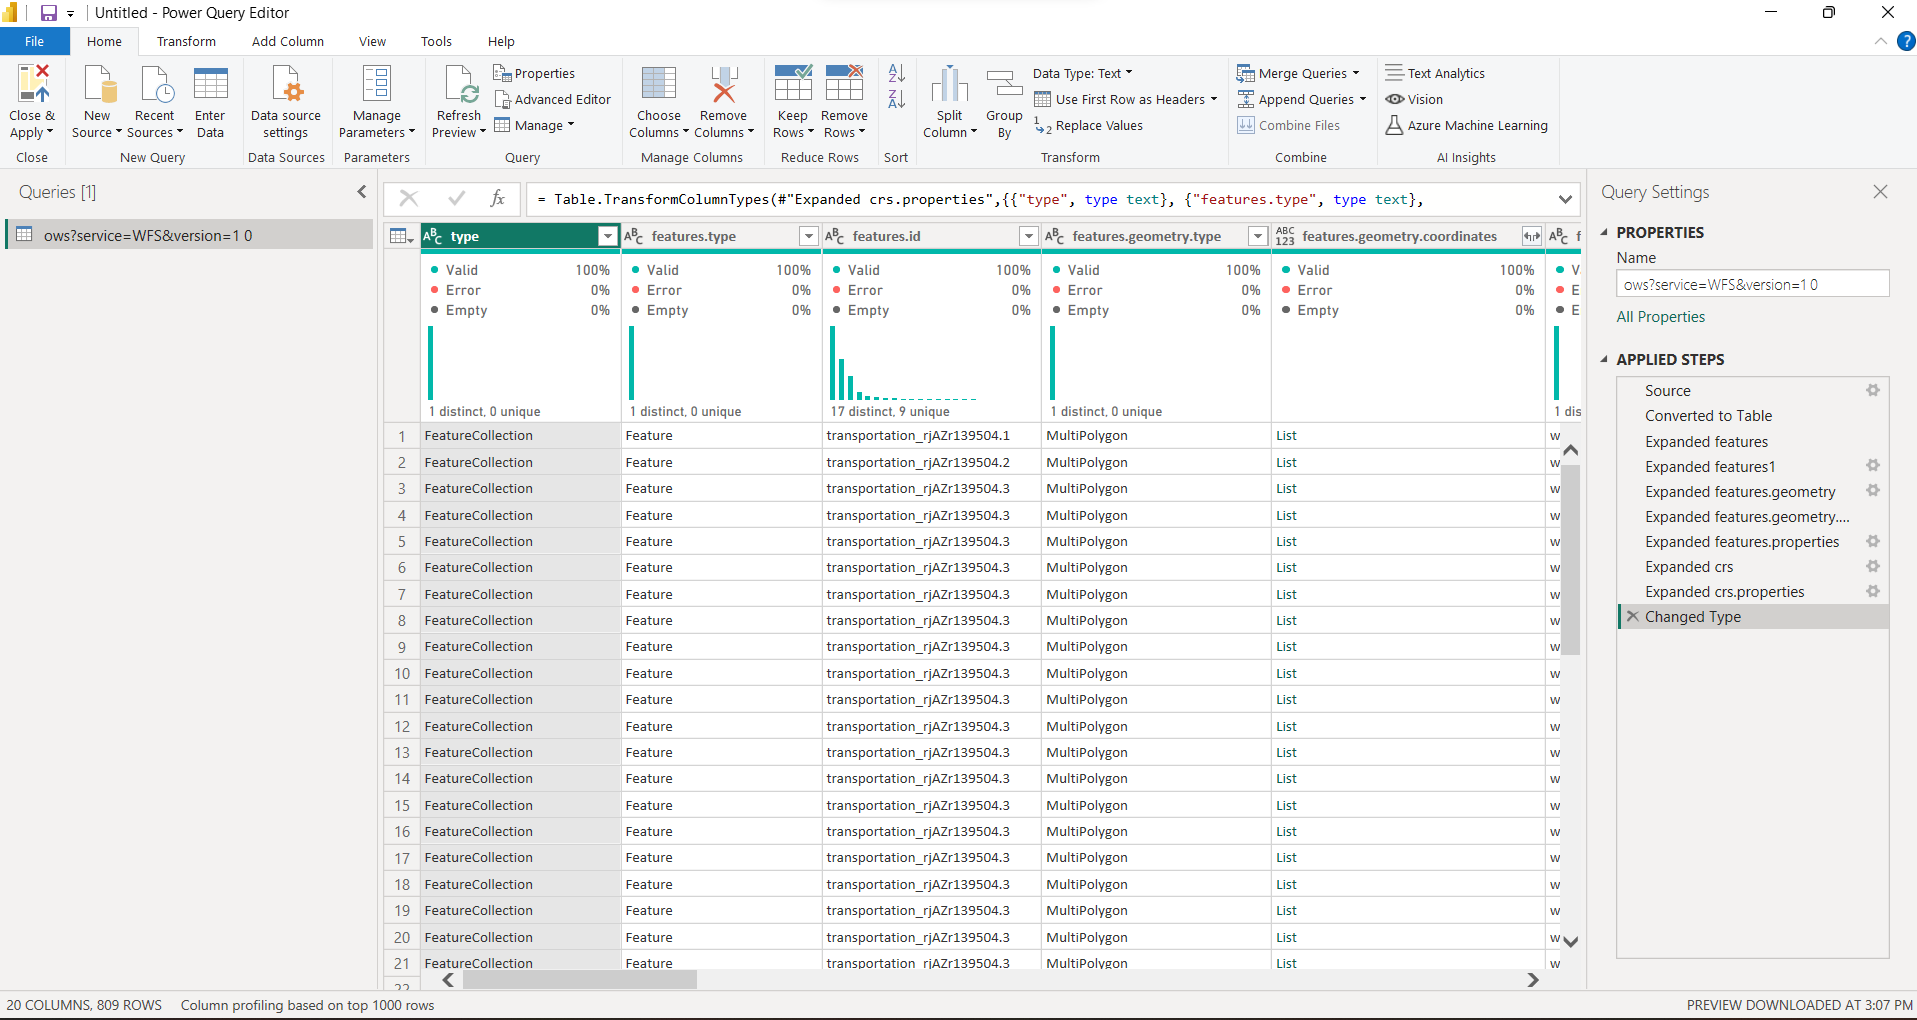
Task: Open query Properties in ribbon
Action: (x=534, y=73)
